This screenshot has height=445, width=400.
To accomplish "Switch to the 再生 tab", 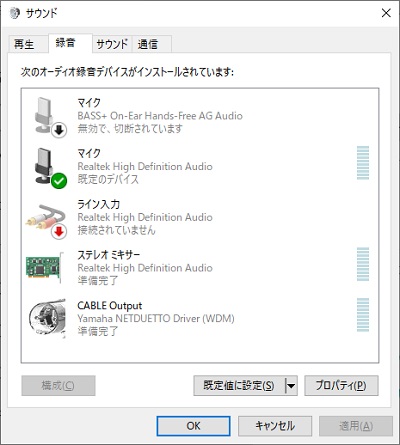I will 25,44.
